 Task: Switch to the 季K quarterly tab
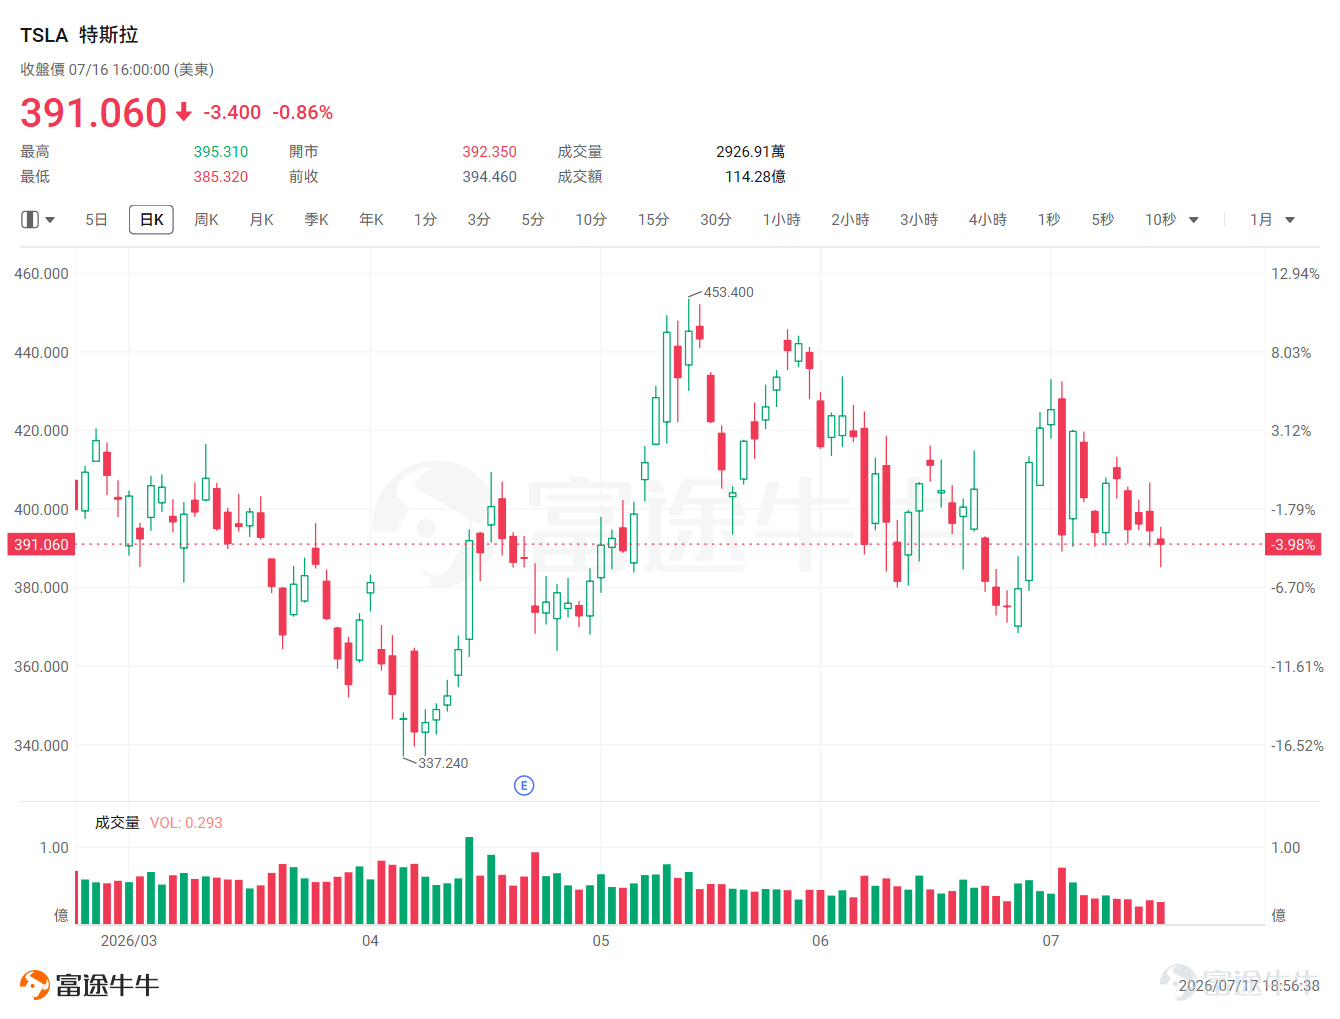coord(316,219)
